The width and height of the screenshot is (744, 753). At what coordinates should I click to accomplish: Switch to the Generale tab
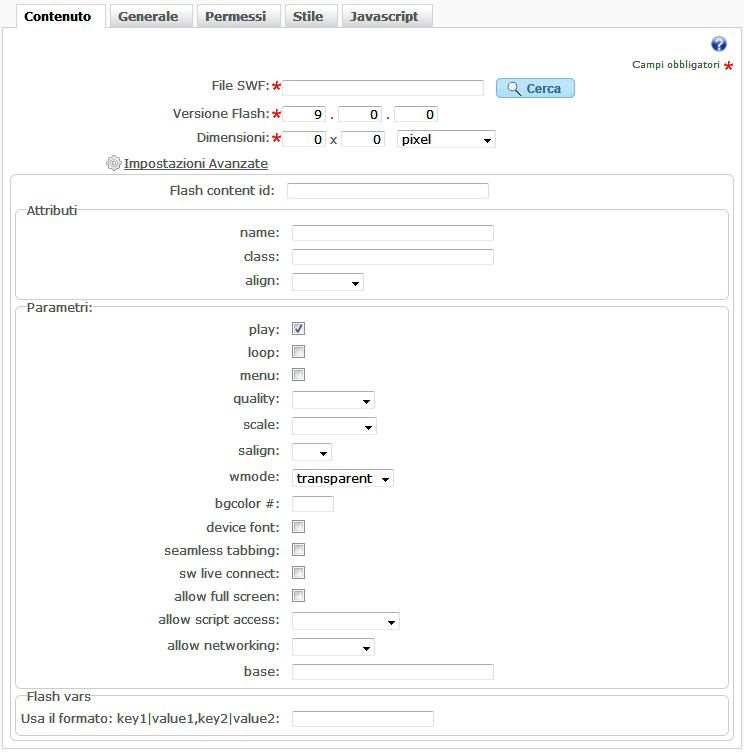(x=148, y=16)
